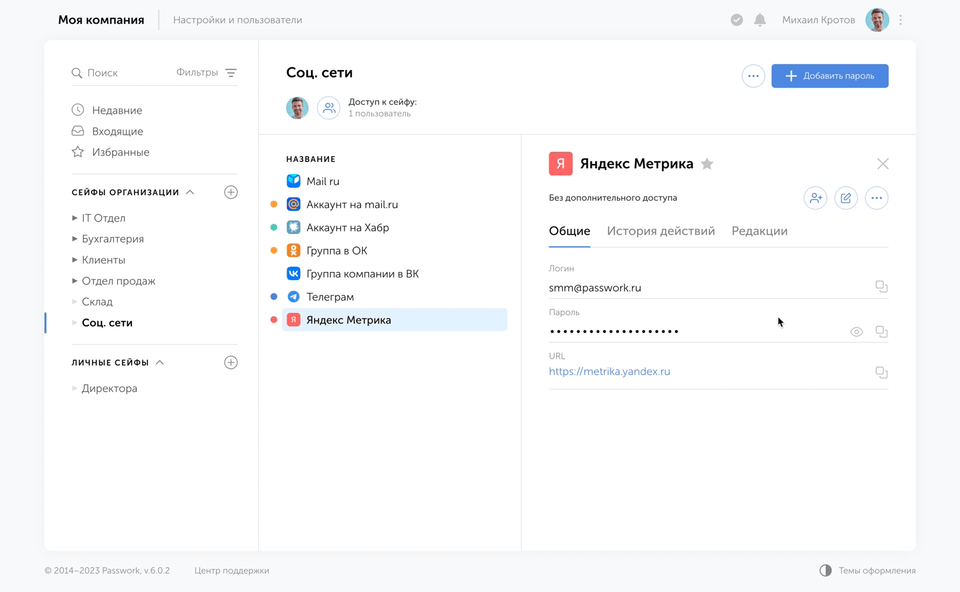Collapse the Сейфы организации section
The width and height of the screenshot is (960, 592).
click(x=190, y=192)
